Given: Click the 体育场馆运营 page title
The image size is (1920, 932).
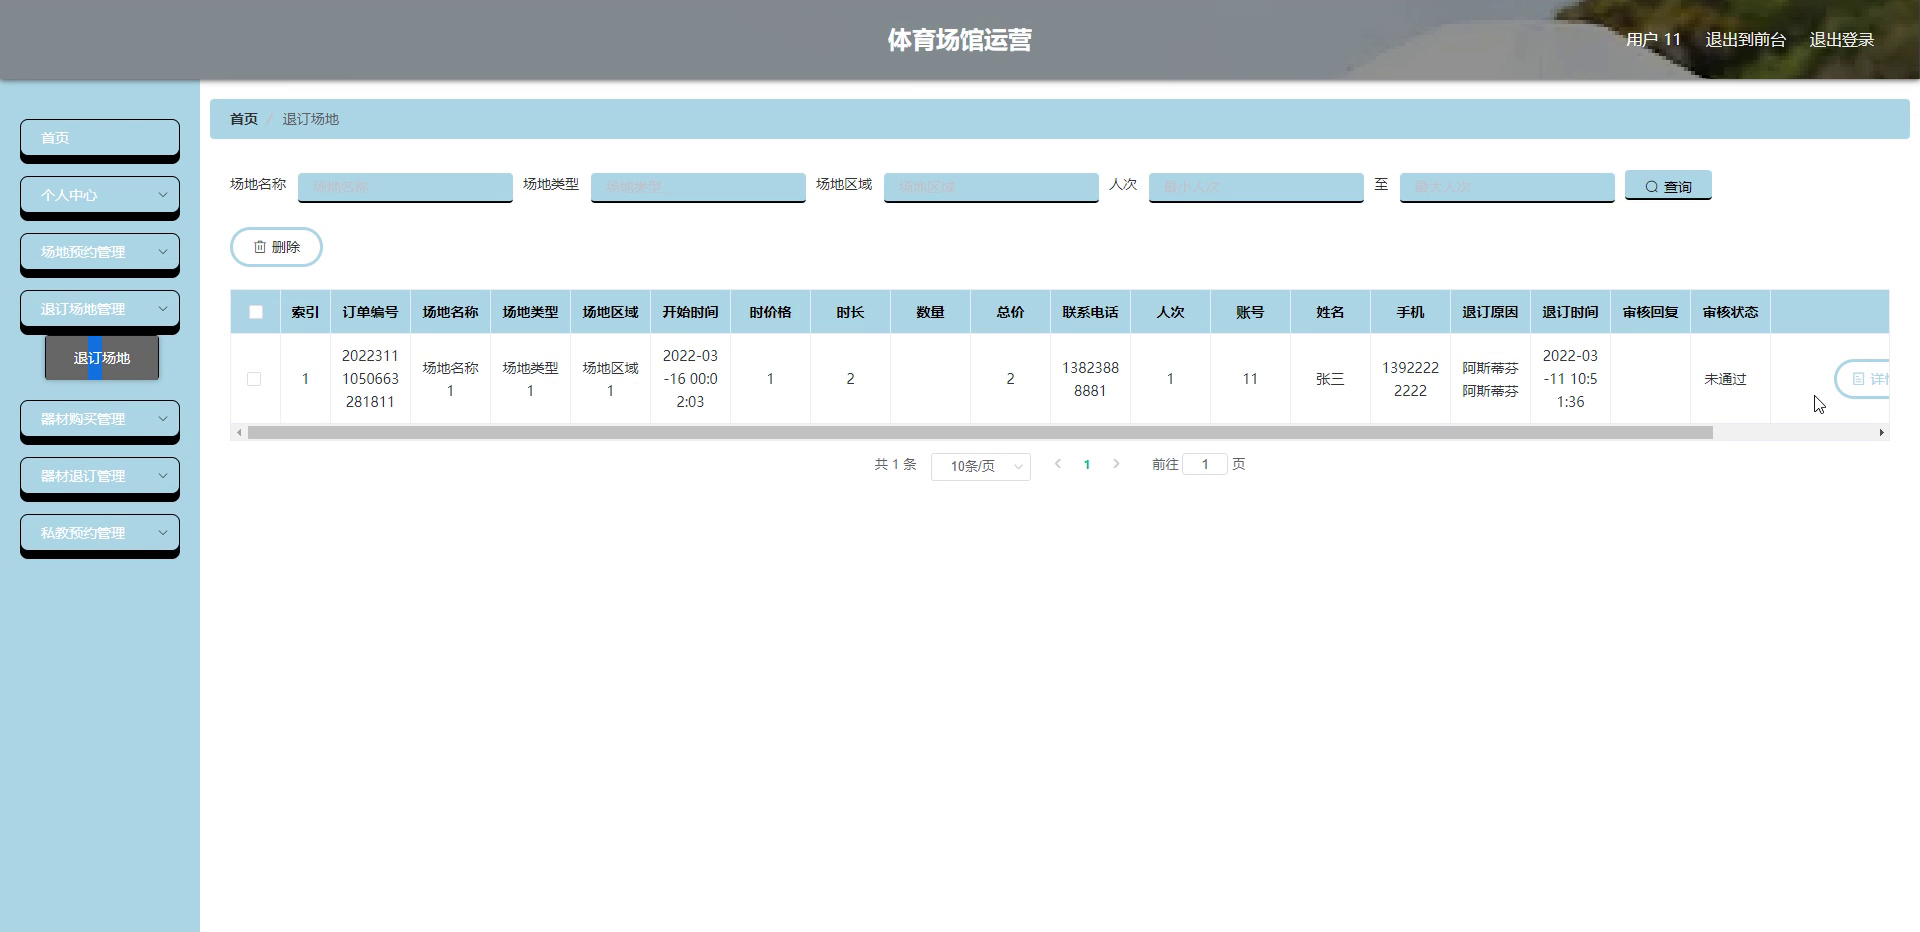Looking at the screenshot, I should pos(959,40).
